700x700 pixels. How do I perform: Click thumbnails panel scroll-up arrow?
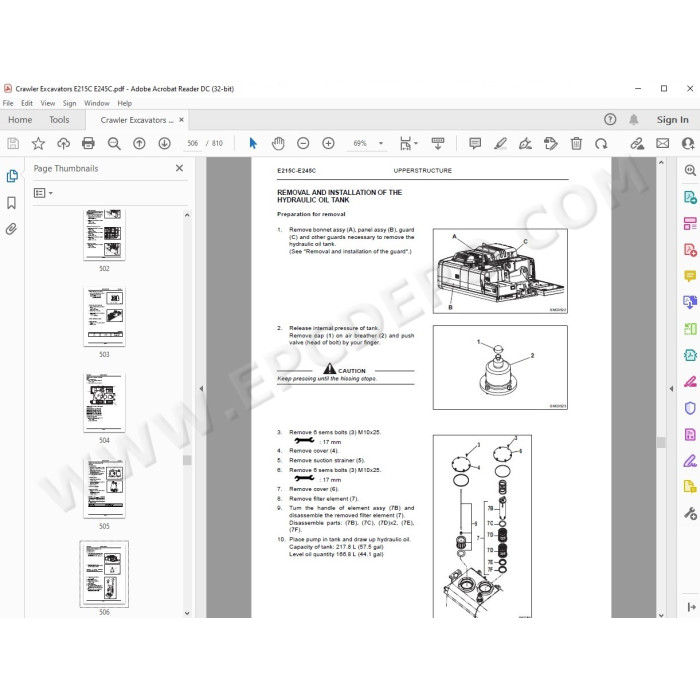(187, 215)
